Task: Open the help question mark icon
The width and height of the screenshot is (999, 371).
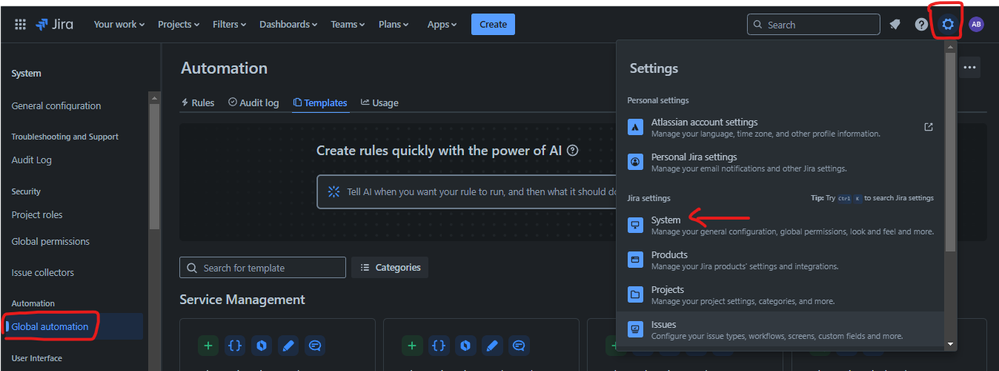Action: pos(921,25)
